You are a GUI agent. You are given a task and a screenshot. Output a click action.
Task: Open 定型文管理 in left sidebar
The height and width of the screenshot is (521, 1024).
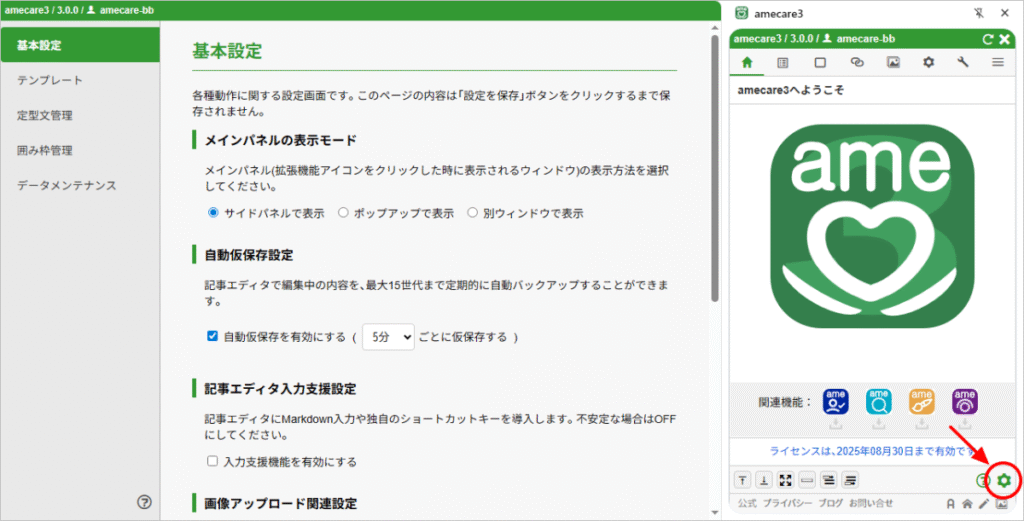pos(45,115)
